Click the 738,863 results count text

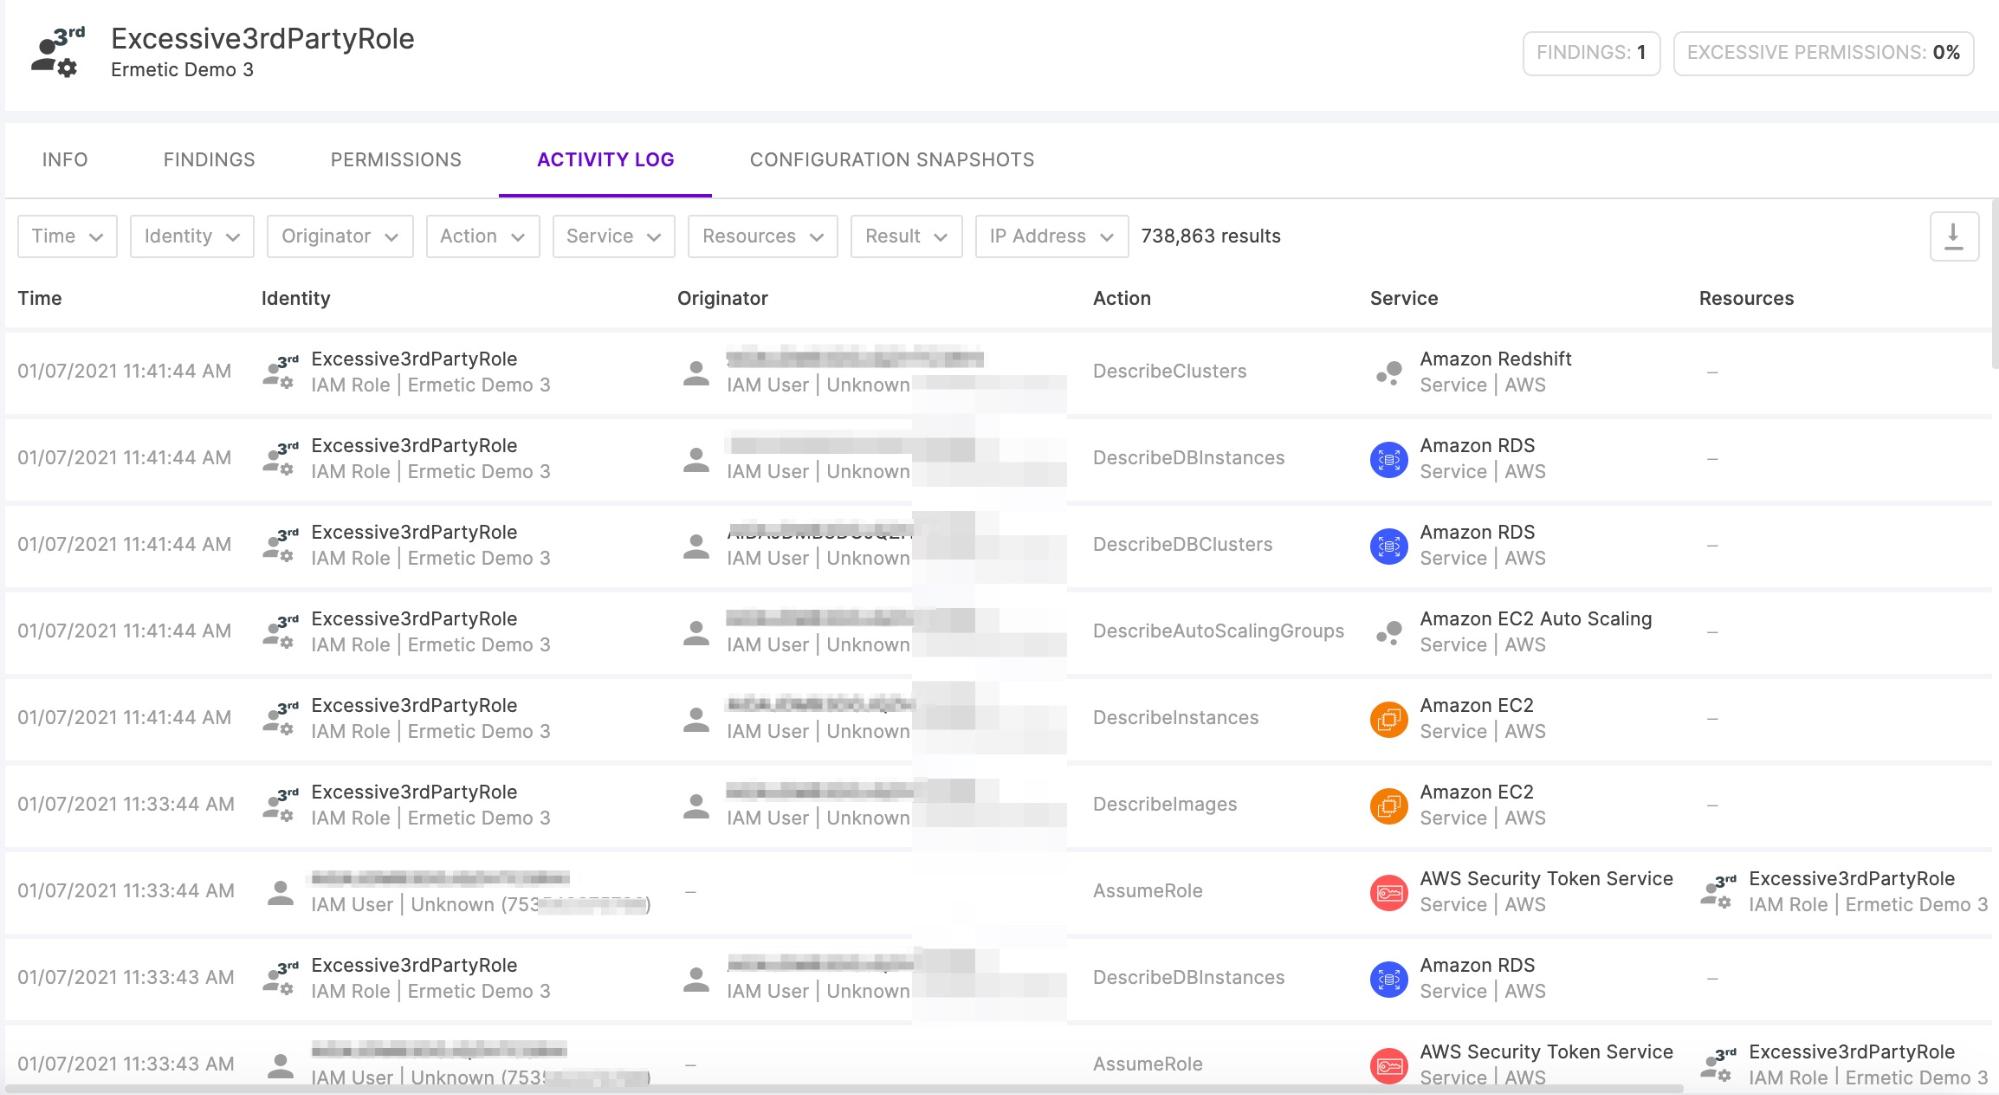(1211, 237)
